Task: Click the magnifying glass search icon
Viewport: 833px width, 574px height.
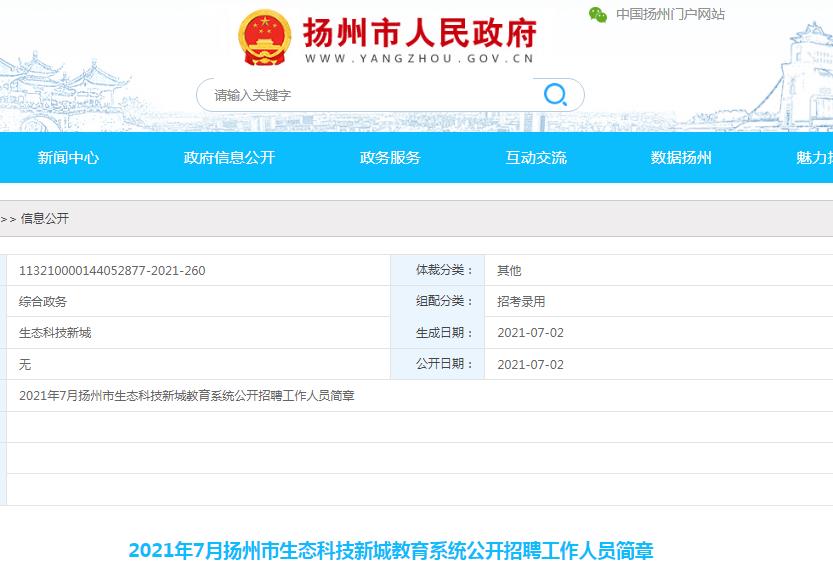Action: click(555, 95)
